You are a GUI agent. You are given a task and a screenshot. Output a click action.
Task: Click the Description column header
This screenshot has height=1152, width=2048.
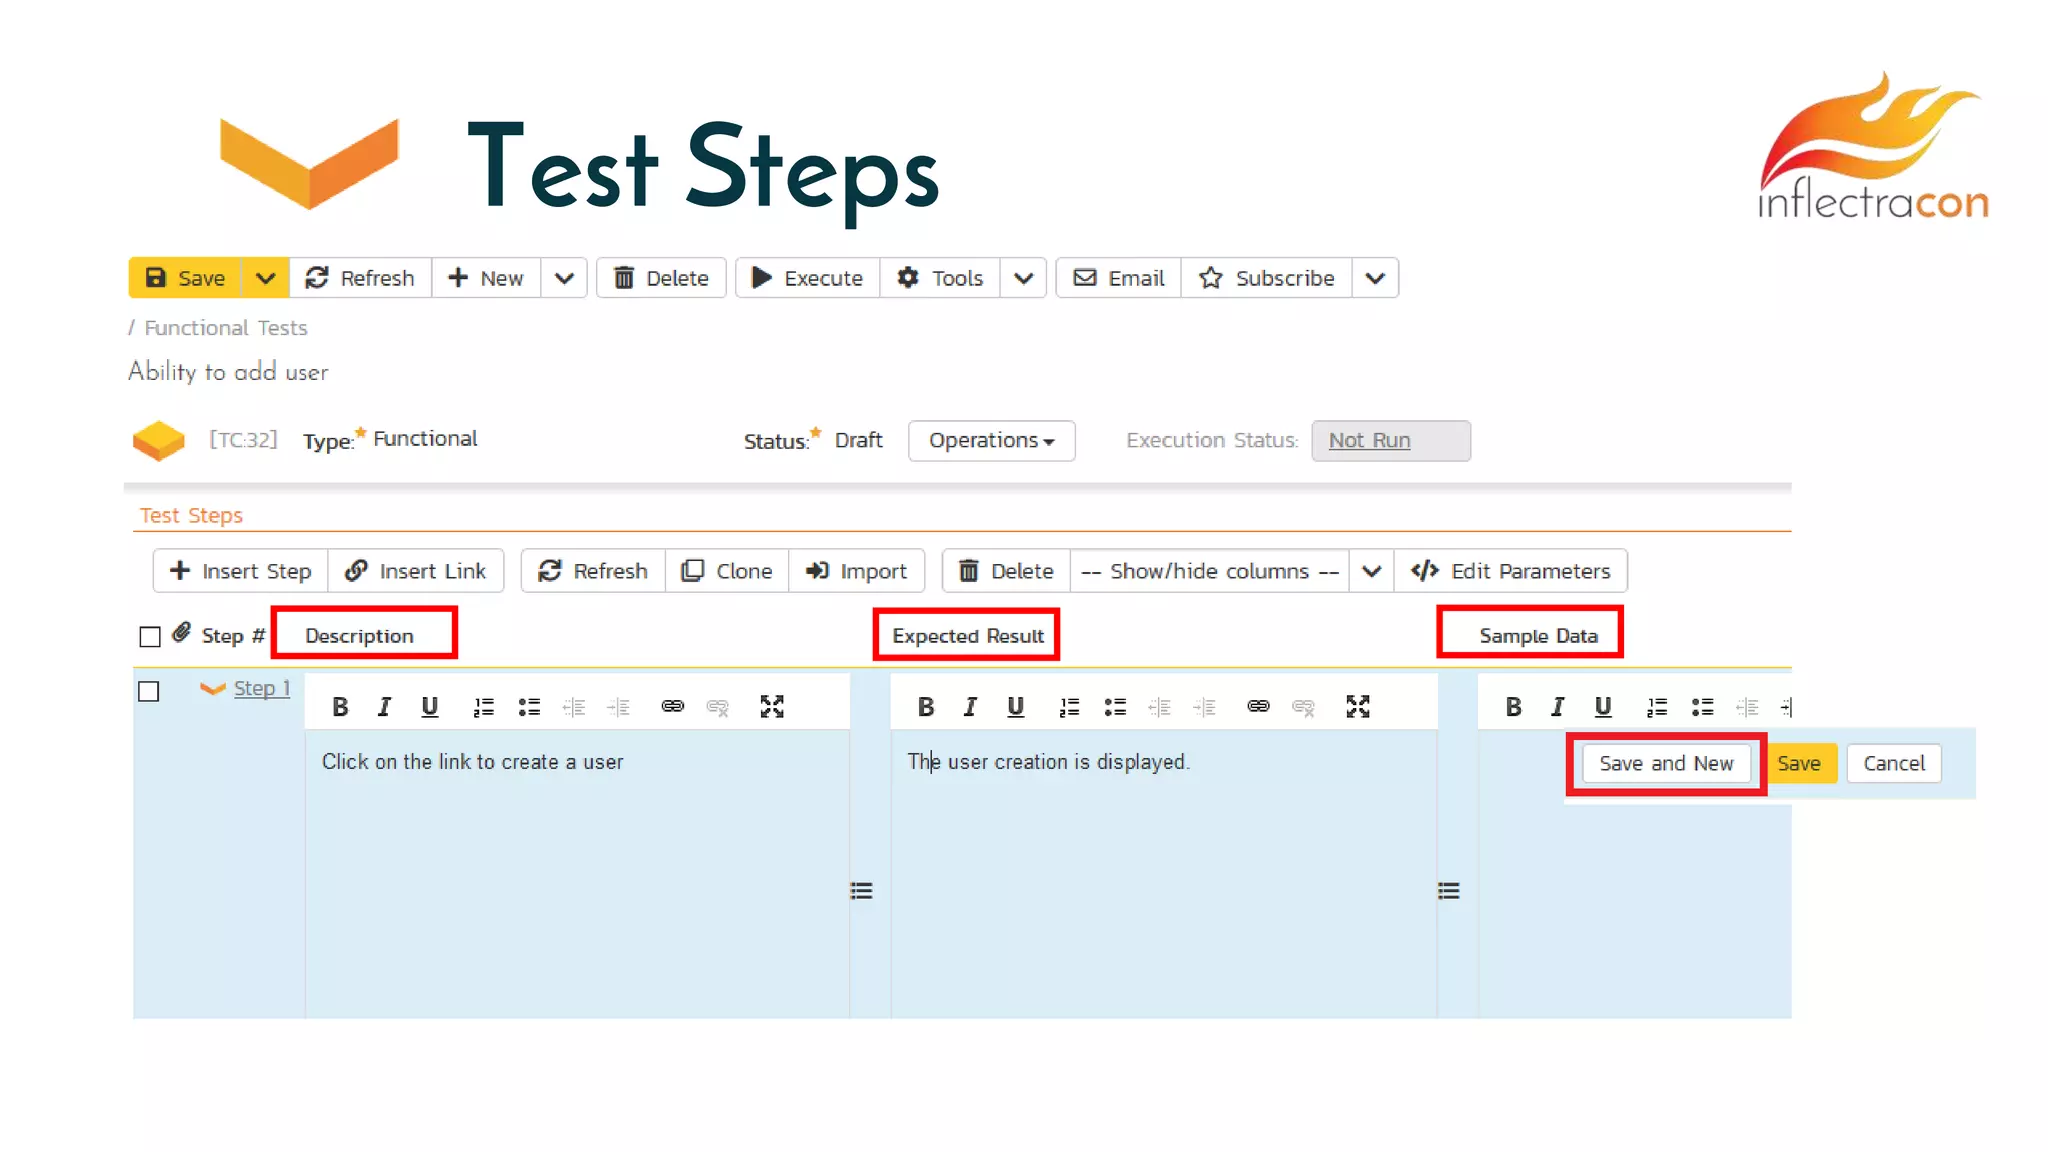(359, 636)
